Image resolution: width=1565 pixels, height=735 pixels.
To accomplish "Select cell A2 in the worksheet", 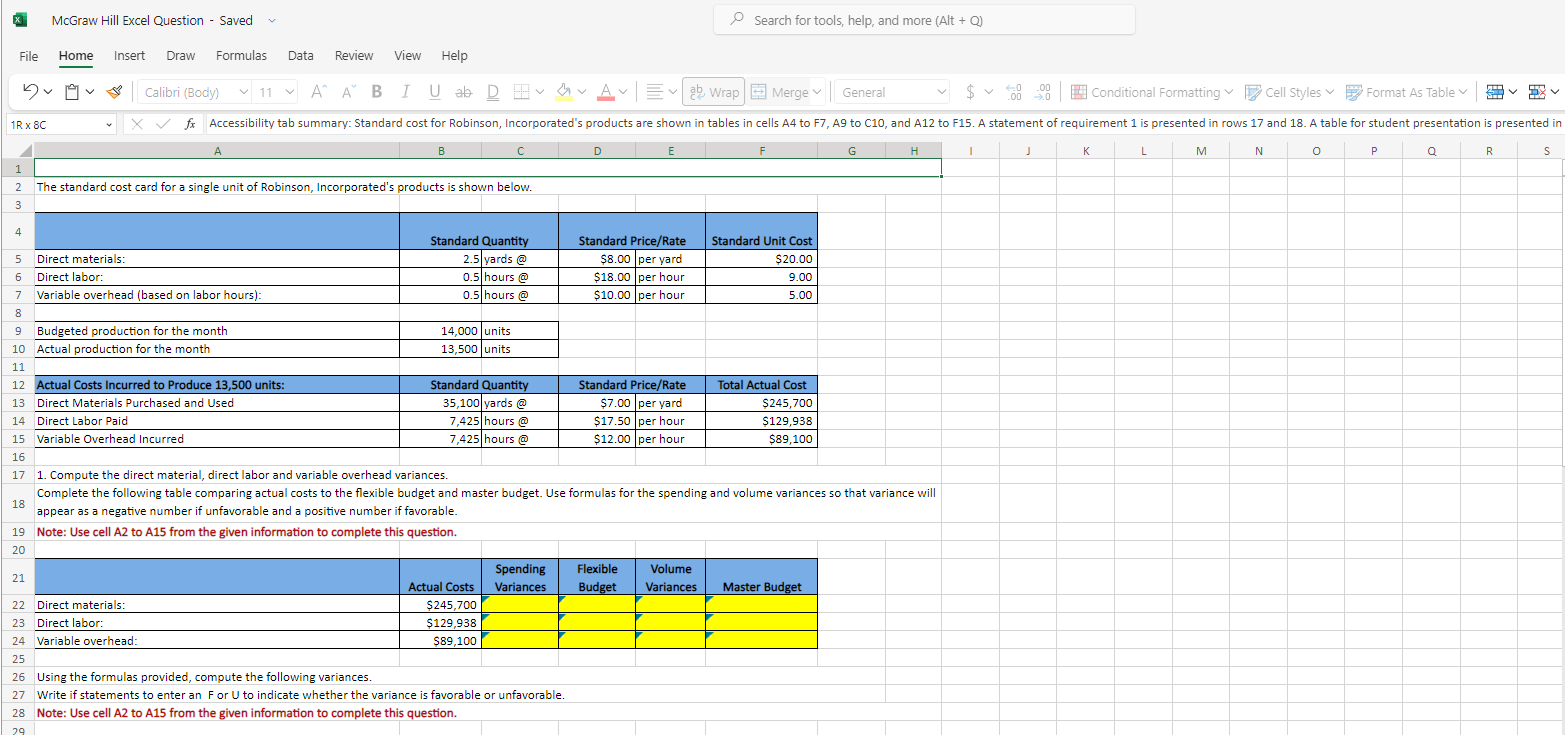I will 217,186.
